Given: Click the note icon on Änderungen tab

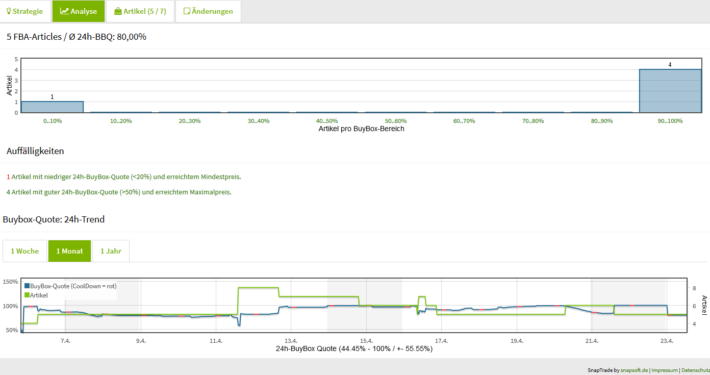Looking at the screenshot, I should click(x=187, y=11).
